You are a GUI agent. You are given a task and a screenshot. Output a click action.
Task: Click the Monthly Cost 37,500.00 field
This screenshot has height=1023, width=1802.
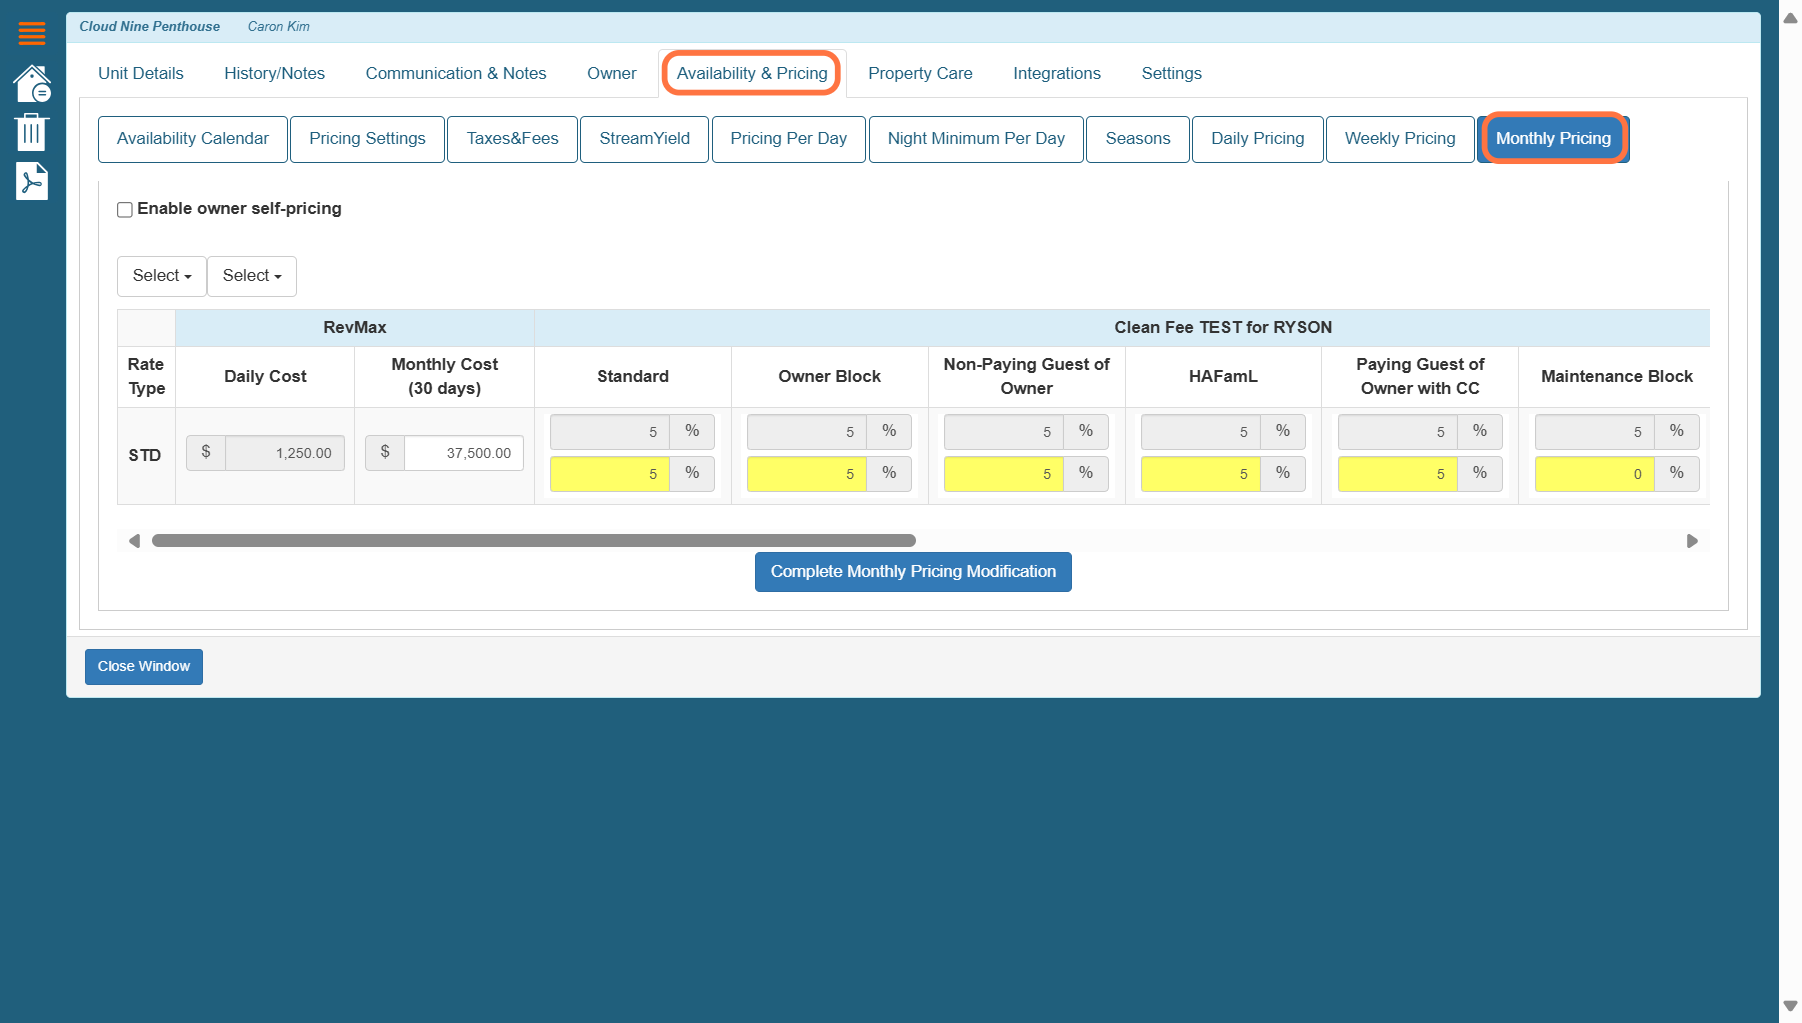coord(464,453)
